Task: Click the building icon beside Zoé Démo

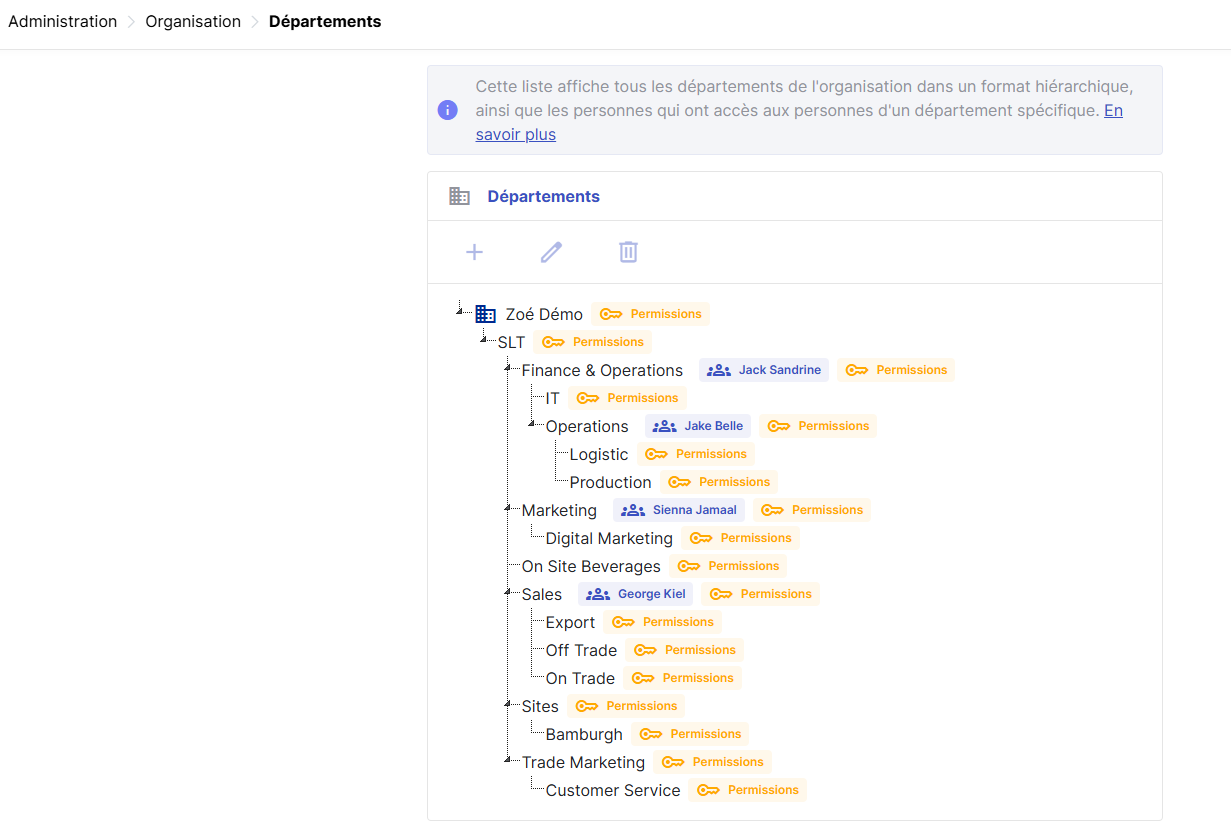Action: [x=486, y=314]
